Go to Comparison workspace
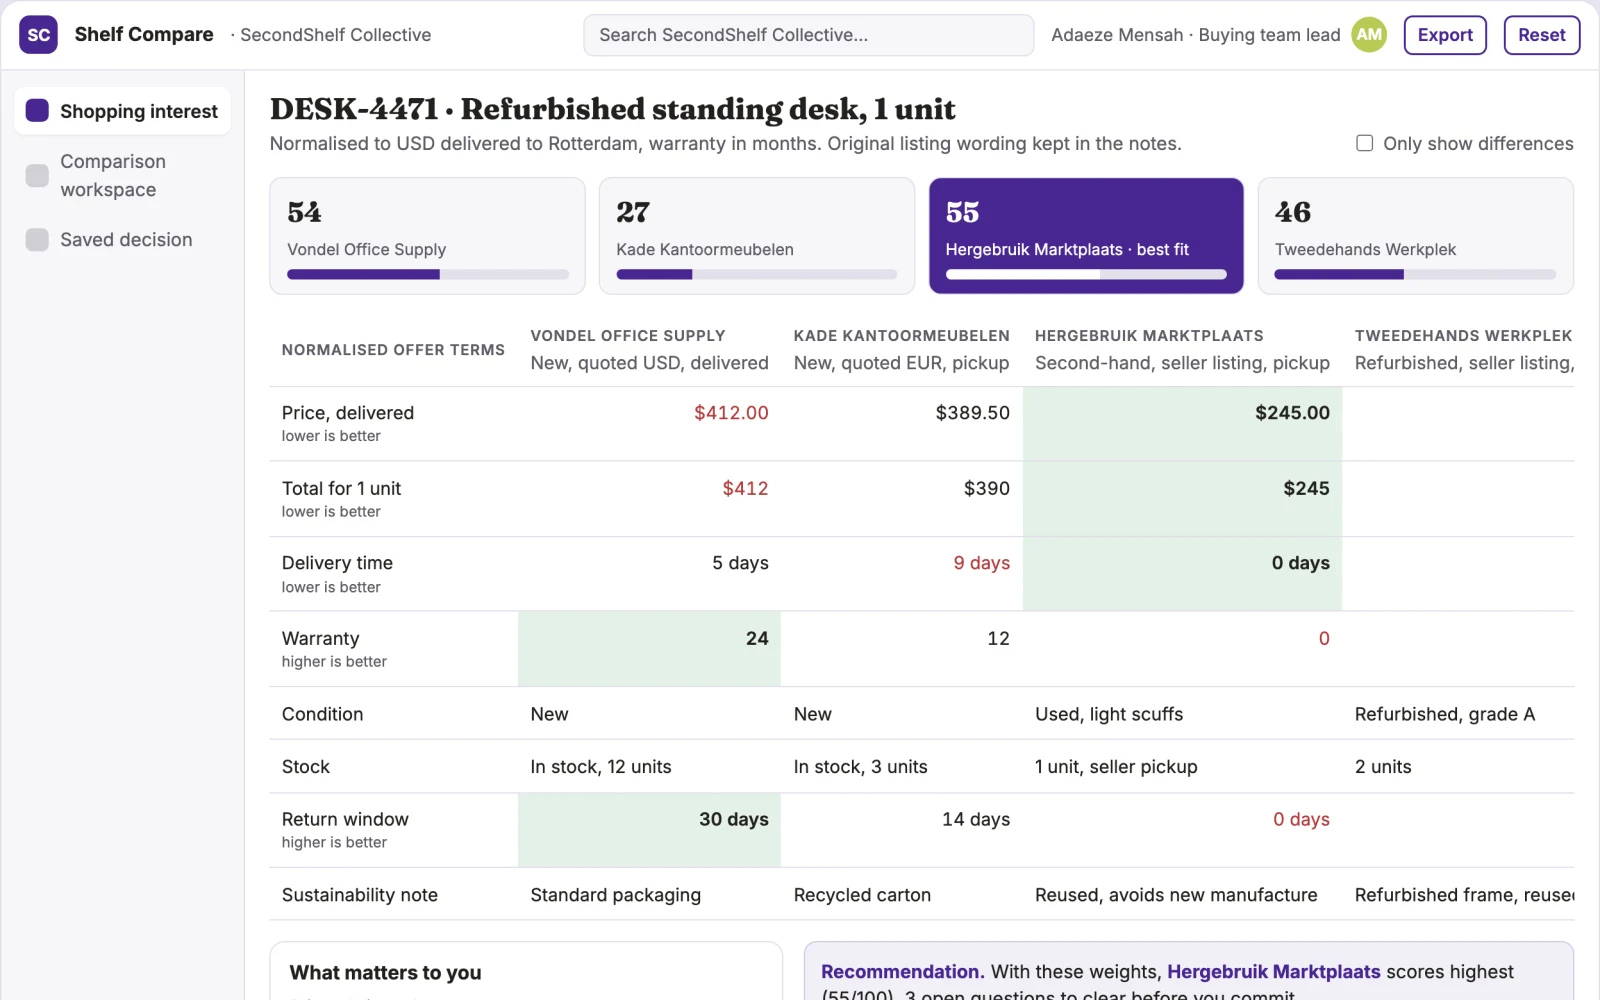The width and height of the screenshot is (1600, 1000). tap(122, 175)
